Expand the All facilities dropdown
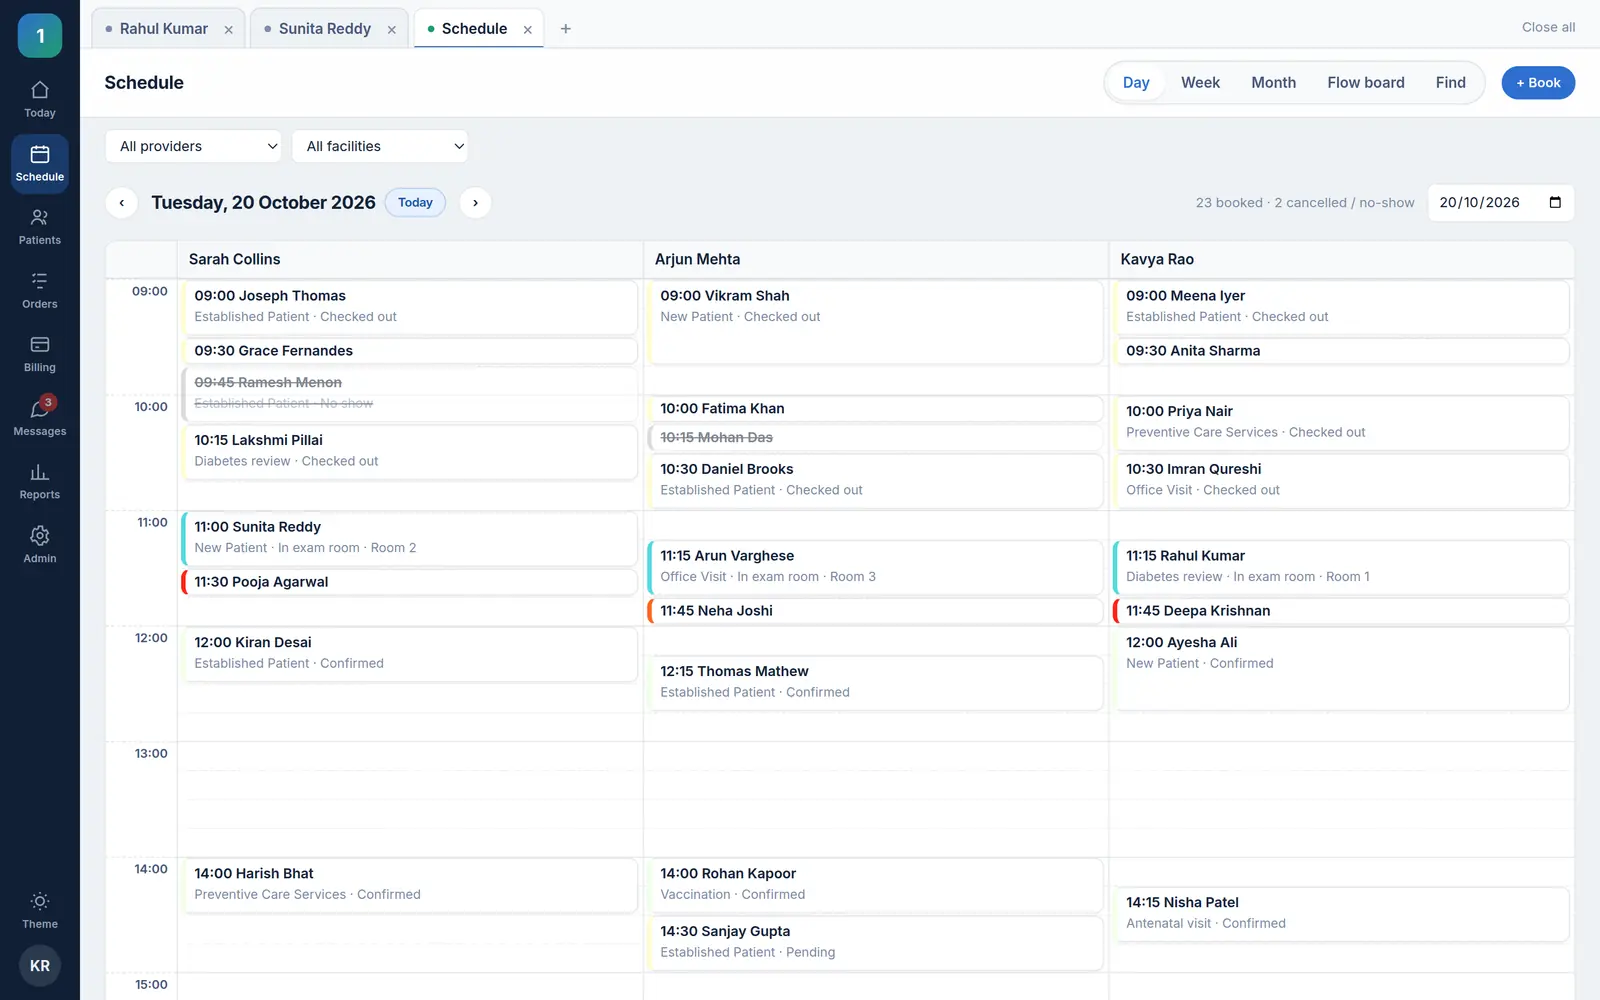 [380, 146]
